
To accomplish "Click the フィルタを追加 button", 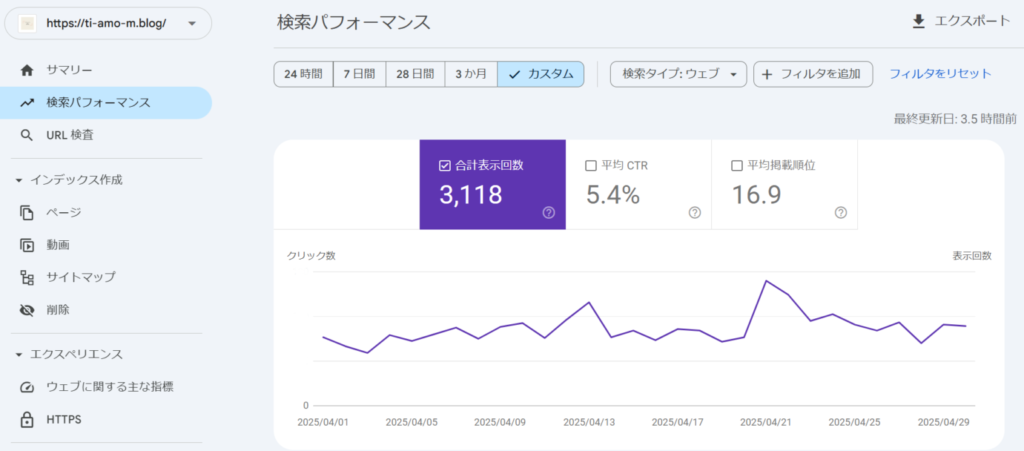I will pos(813,74).
